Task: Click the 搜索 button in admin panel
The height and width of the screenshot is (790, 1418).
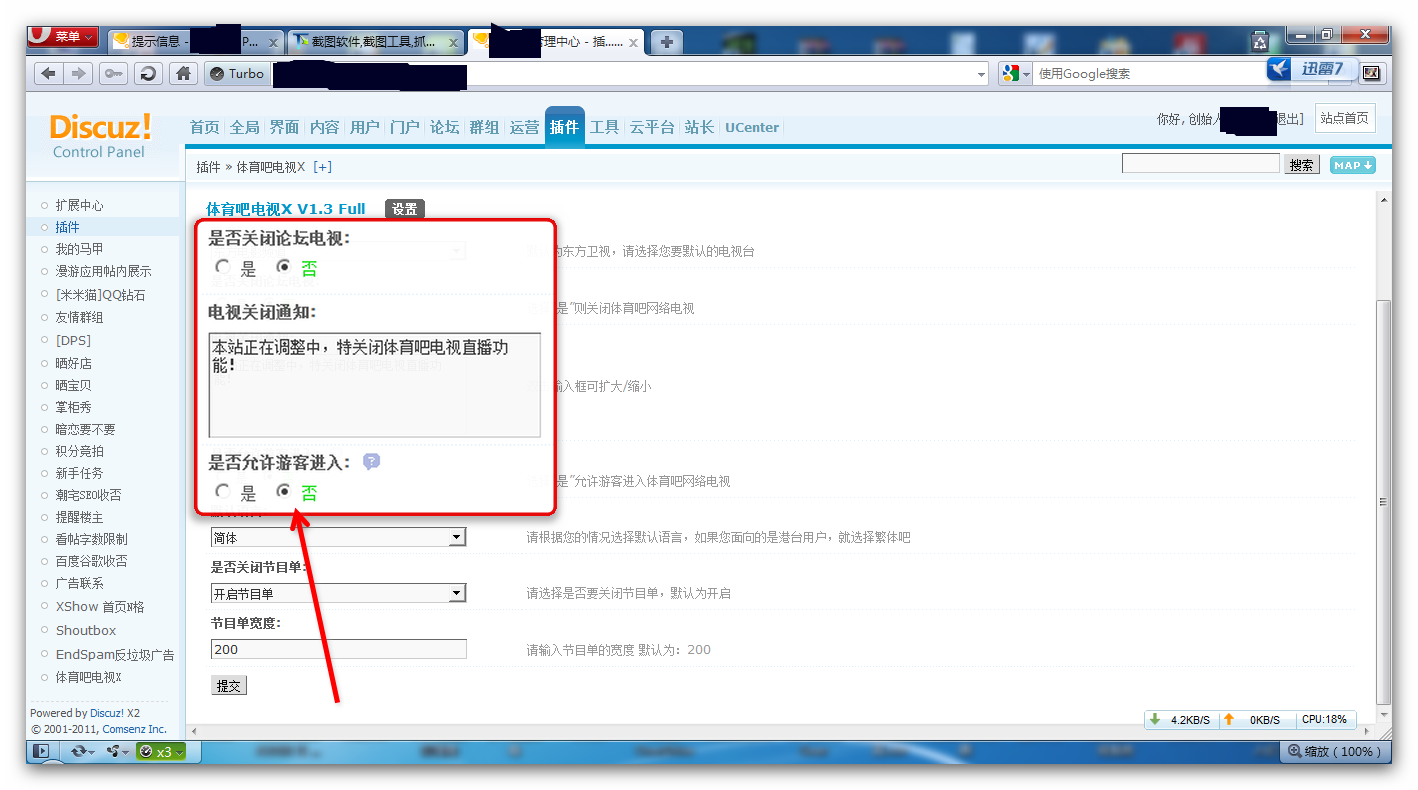Action: tap(1302, 165)
